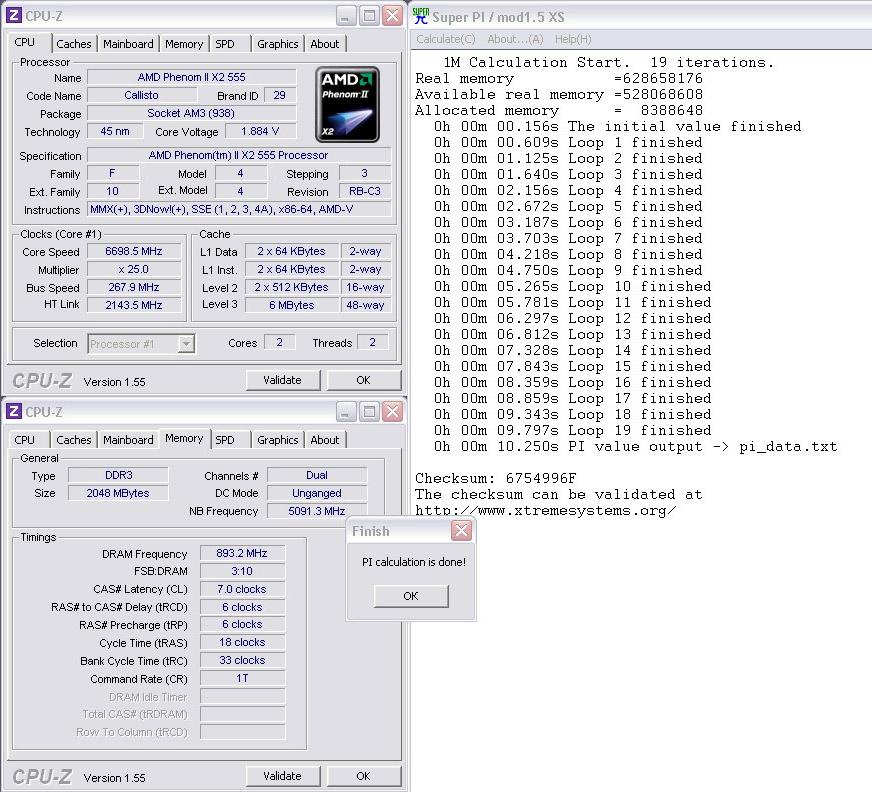Minimize the top CPU-Z window
872x792 pixels.
[345, 16]
